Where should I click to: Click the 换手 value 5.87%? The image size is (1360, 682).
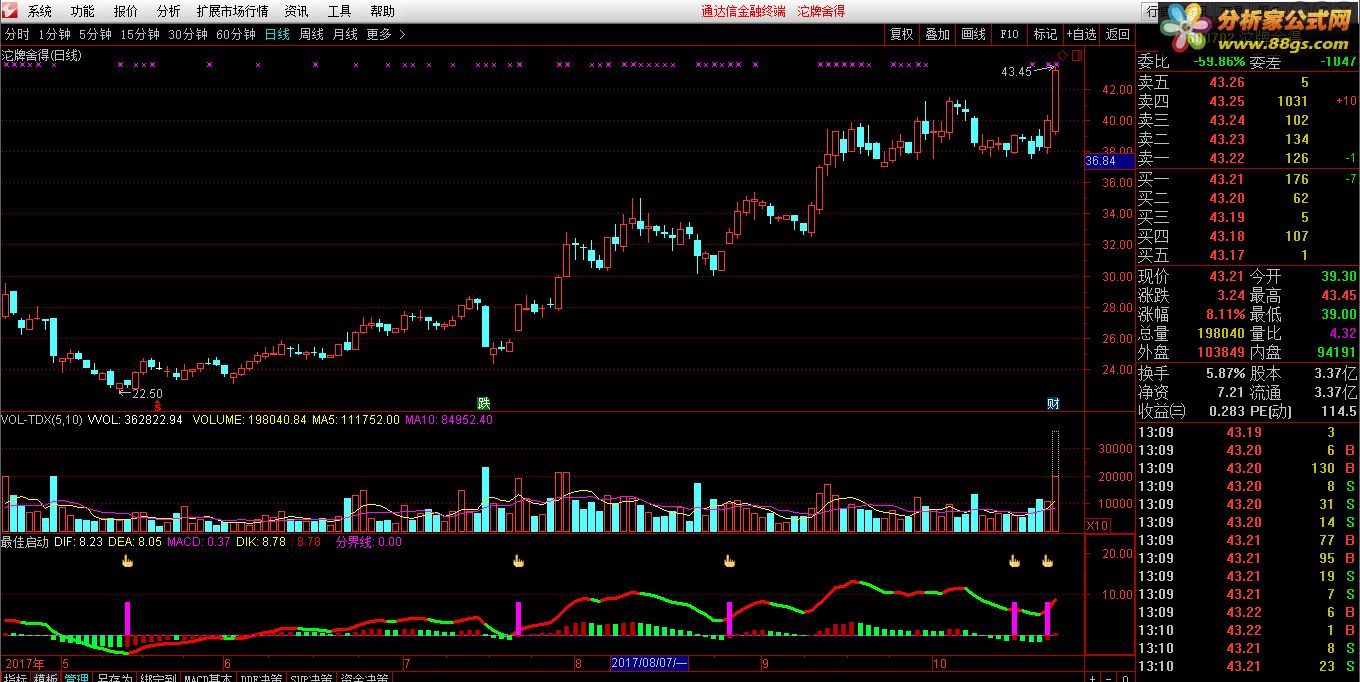click(1225, 372)
